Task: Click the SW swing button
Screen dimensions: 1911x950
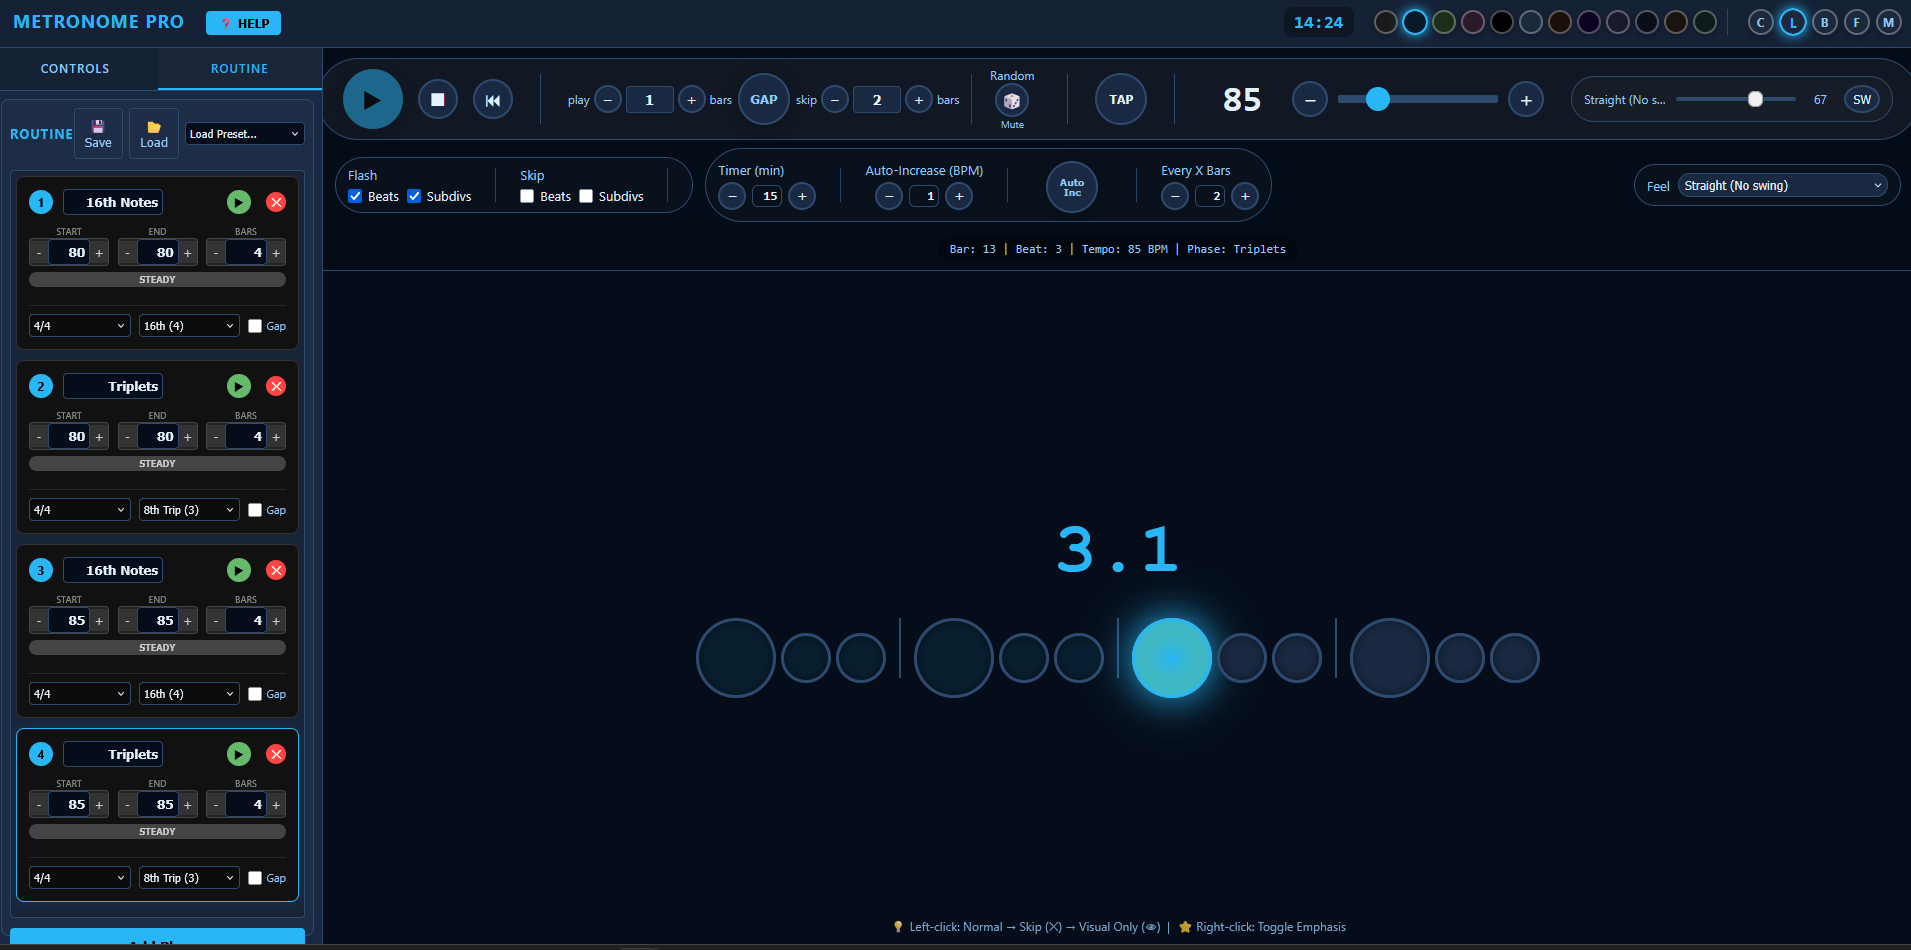Action: pyautogui.click(x=1862, y=100)
